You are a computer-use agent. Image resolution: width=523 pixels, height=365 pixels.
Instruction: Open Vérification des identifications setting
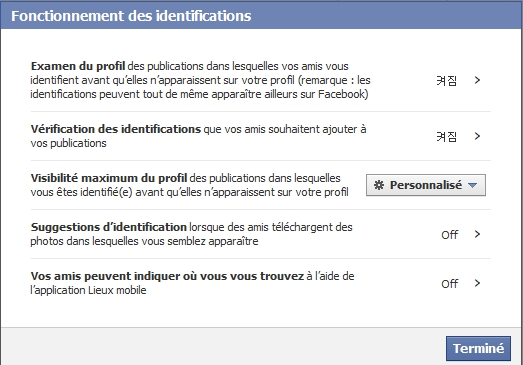point(261,136)
